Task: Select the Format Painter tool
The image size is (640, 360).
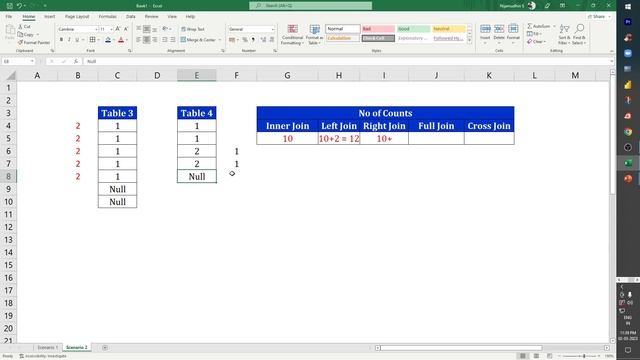Action: pyautogui.click(x=34, y=42)
